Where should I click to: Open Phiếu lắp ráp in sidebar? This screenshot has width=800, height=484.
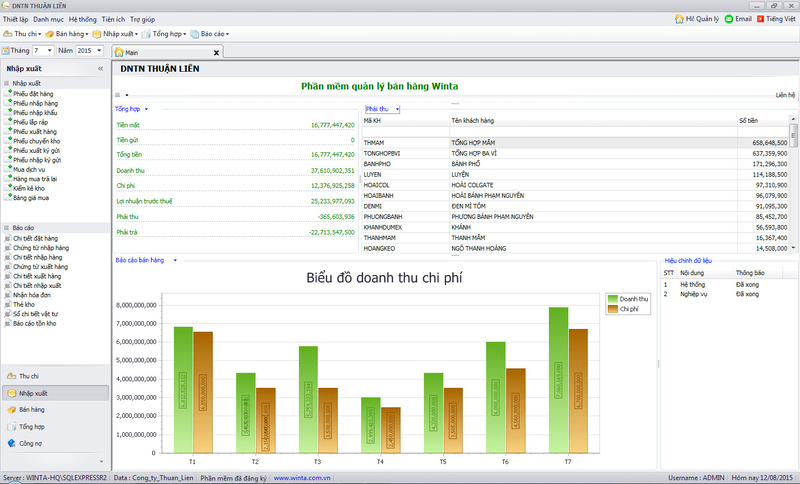pos(30,122)
